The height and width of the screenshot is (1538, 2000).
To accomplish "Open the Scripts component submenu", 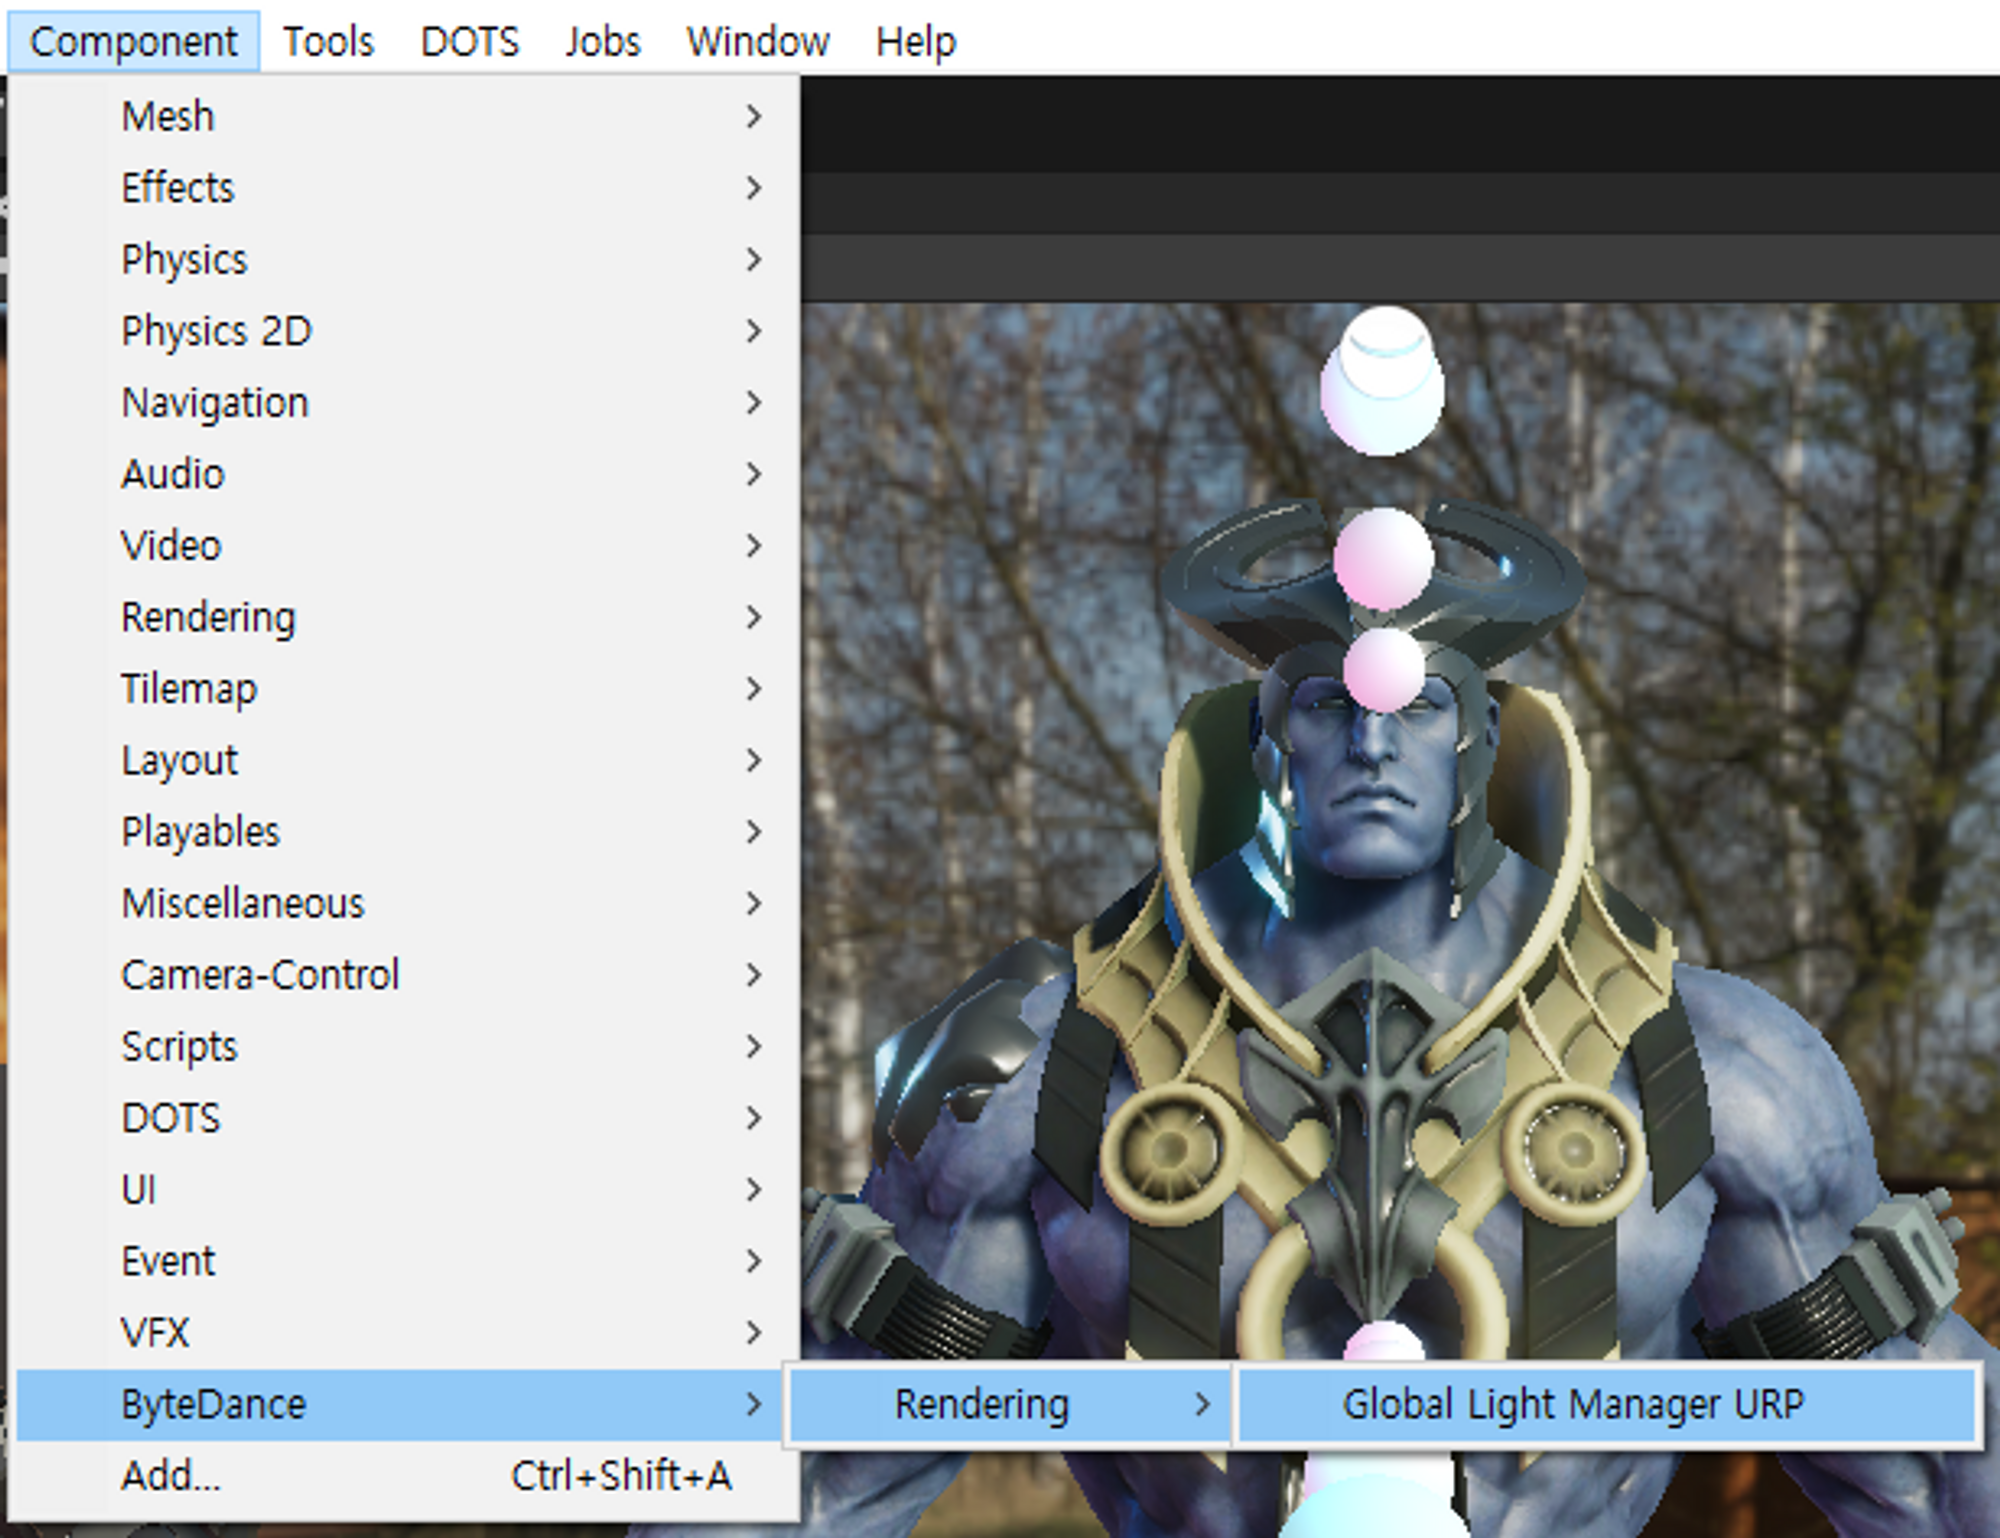I will [x=179, y=1047].
